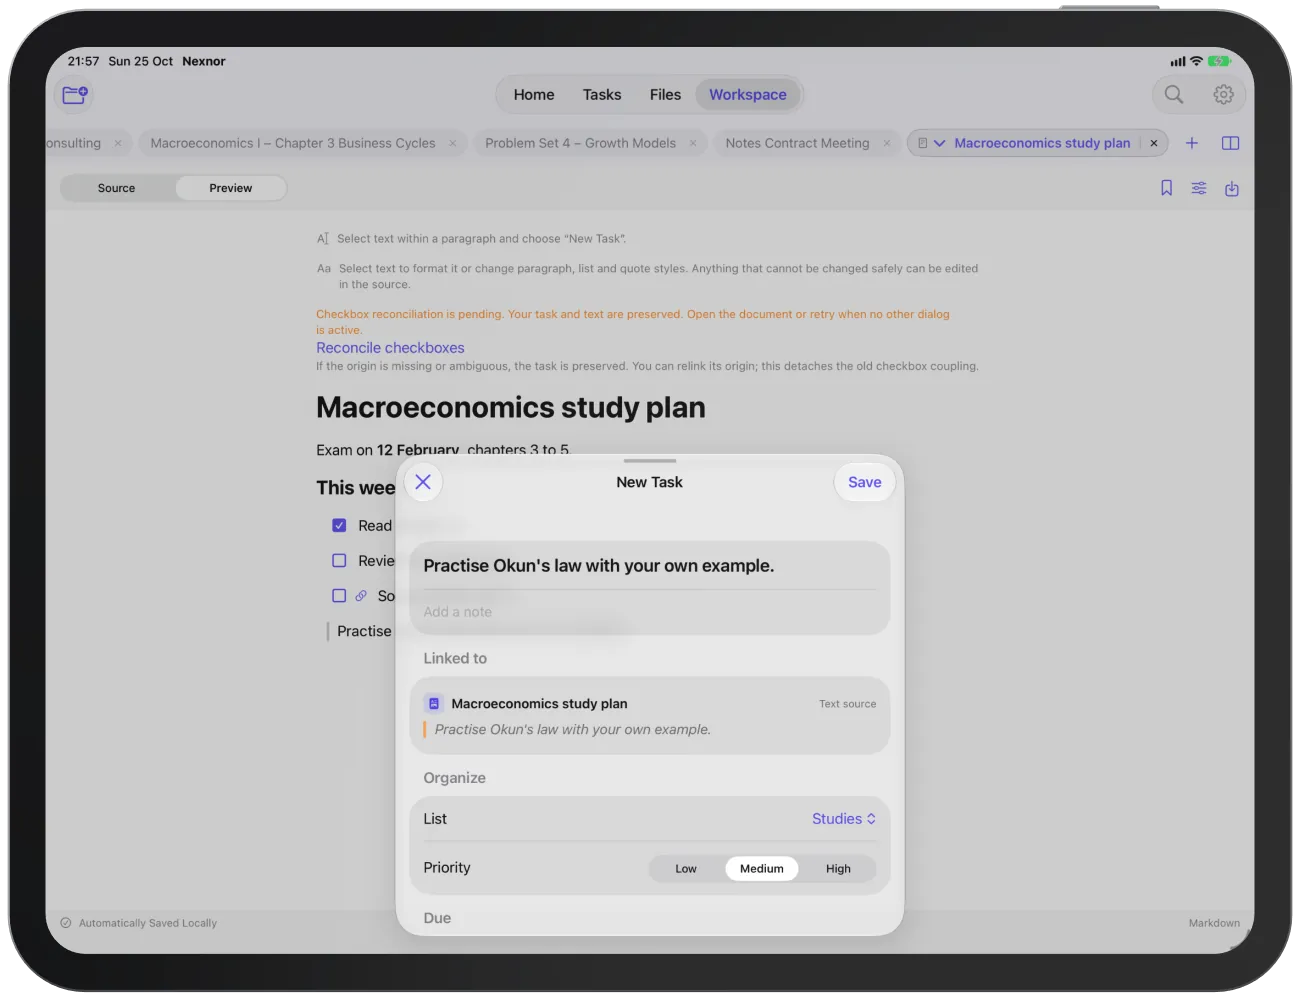Dismiss the New Task sheet with X

pos(423,482)
